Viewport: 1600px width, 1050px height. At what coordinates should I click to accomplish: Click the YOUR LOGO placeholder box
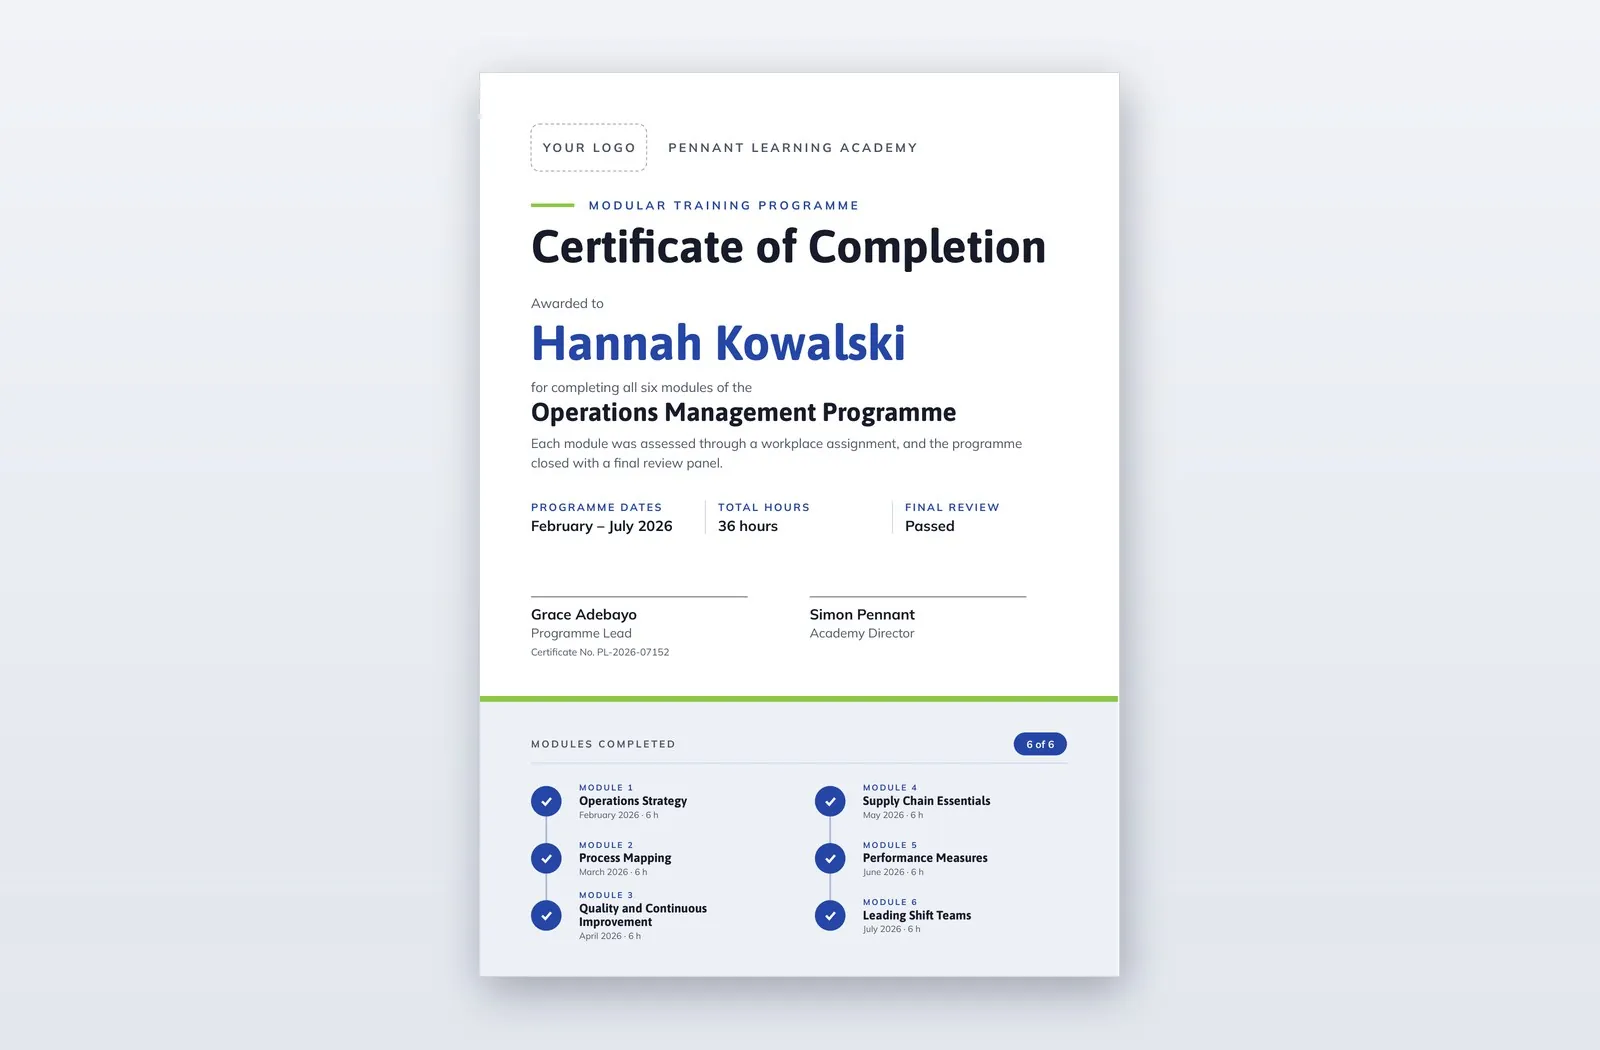[589, 147]
